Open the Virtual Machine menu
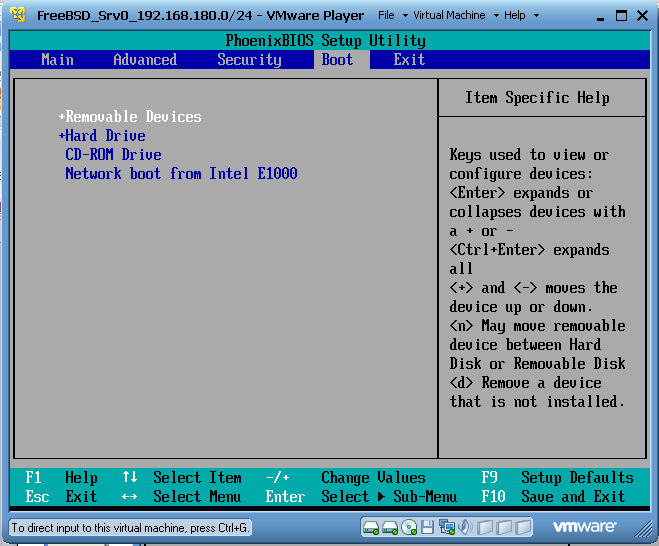The image size is (659, 546). point(449,16)
